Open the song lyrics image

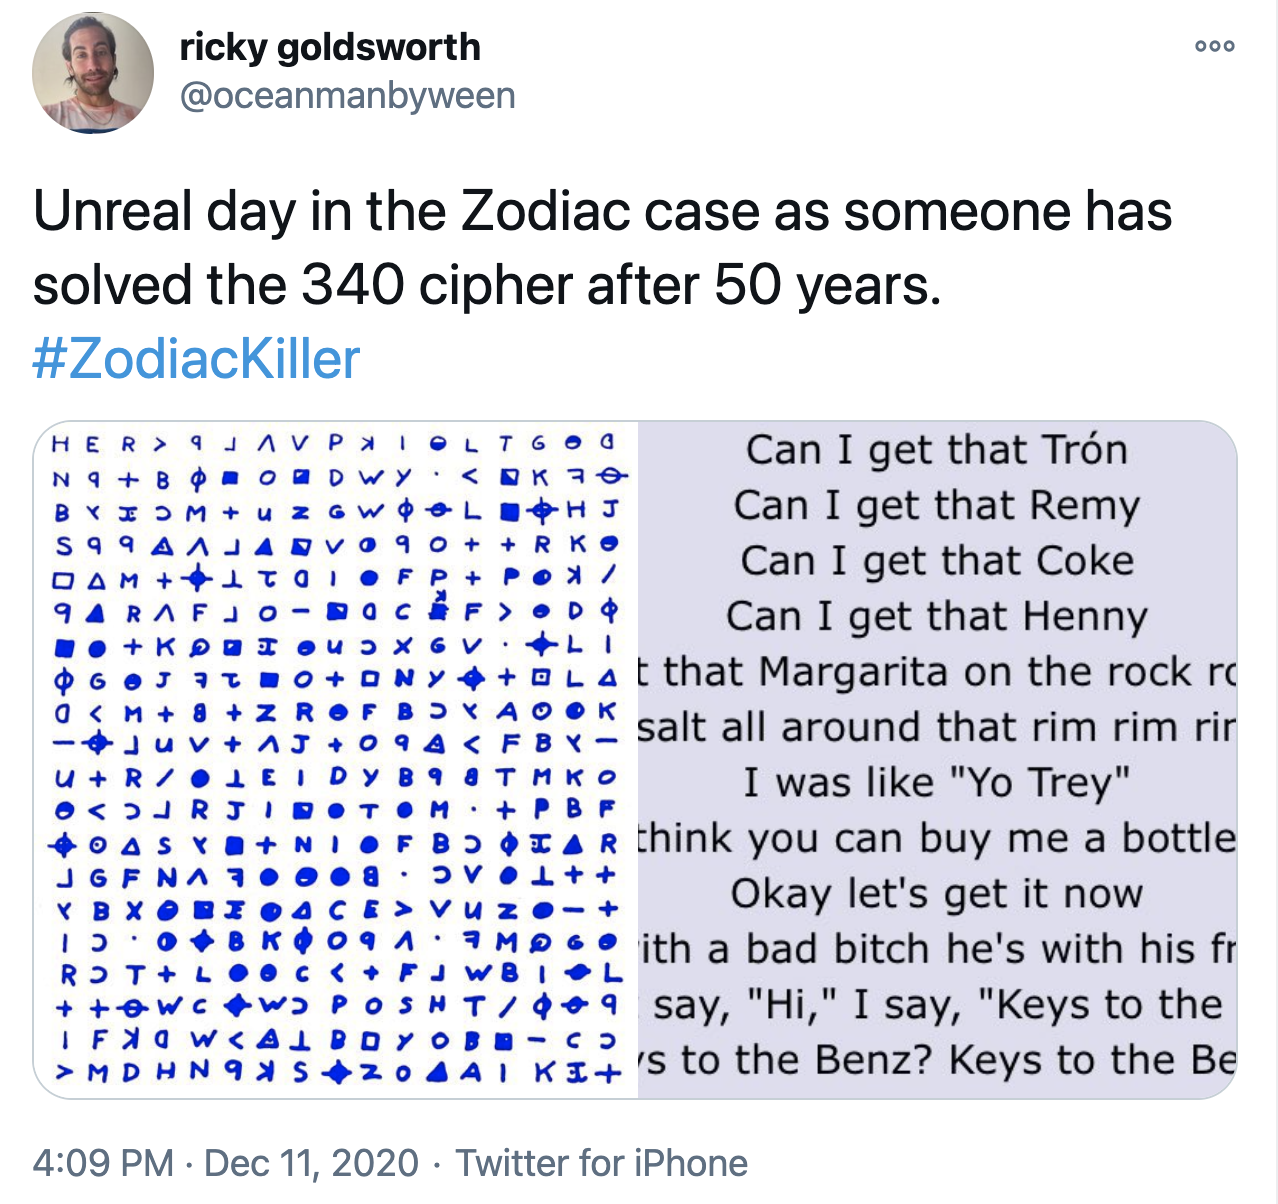tap(937, 759)
